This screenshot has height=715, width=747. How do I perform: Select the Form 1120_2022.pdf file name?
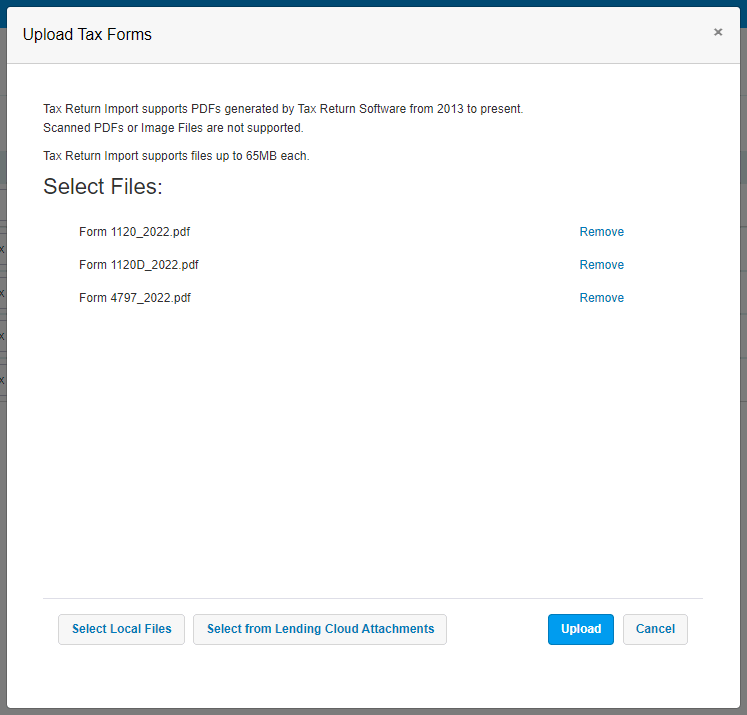tap(134, 232)
